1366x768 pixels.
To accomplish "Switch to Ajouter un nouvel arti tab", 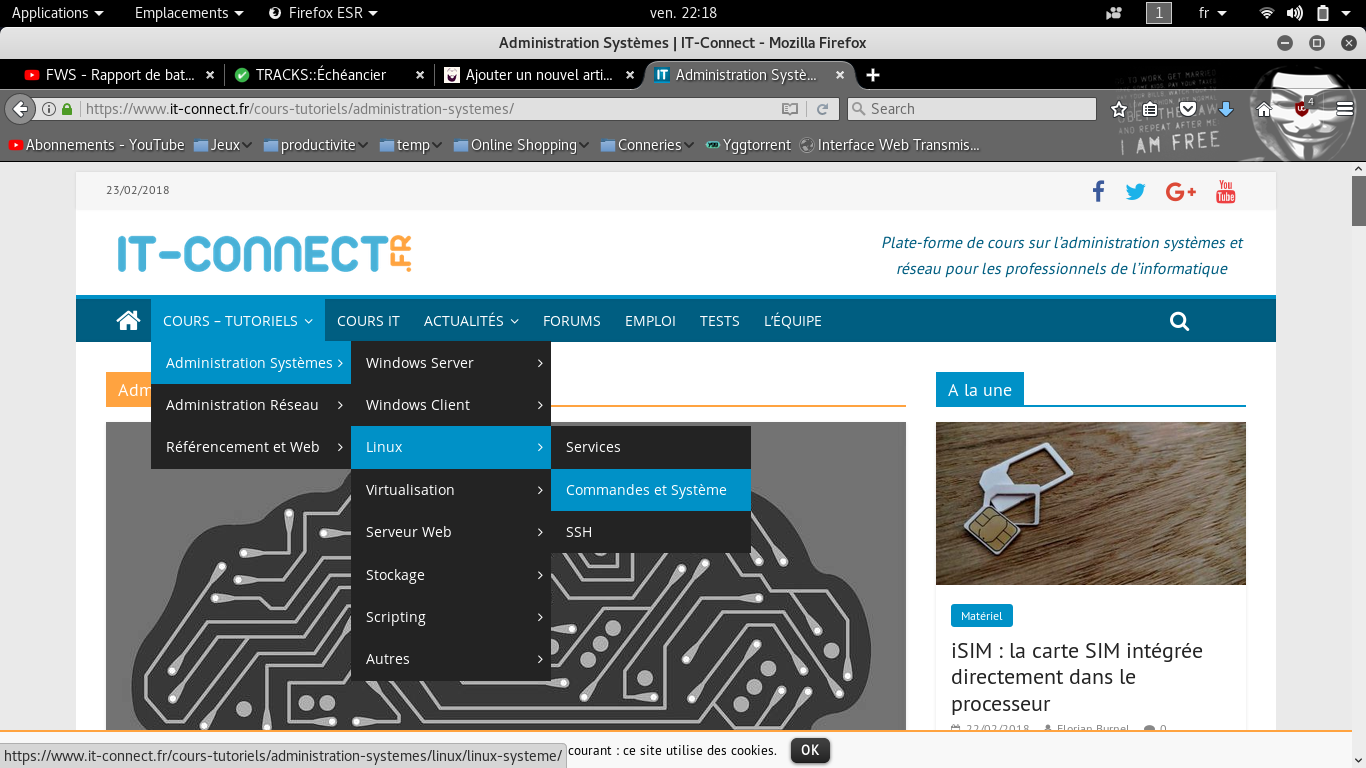I will 539,75.
